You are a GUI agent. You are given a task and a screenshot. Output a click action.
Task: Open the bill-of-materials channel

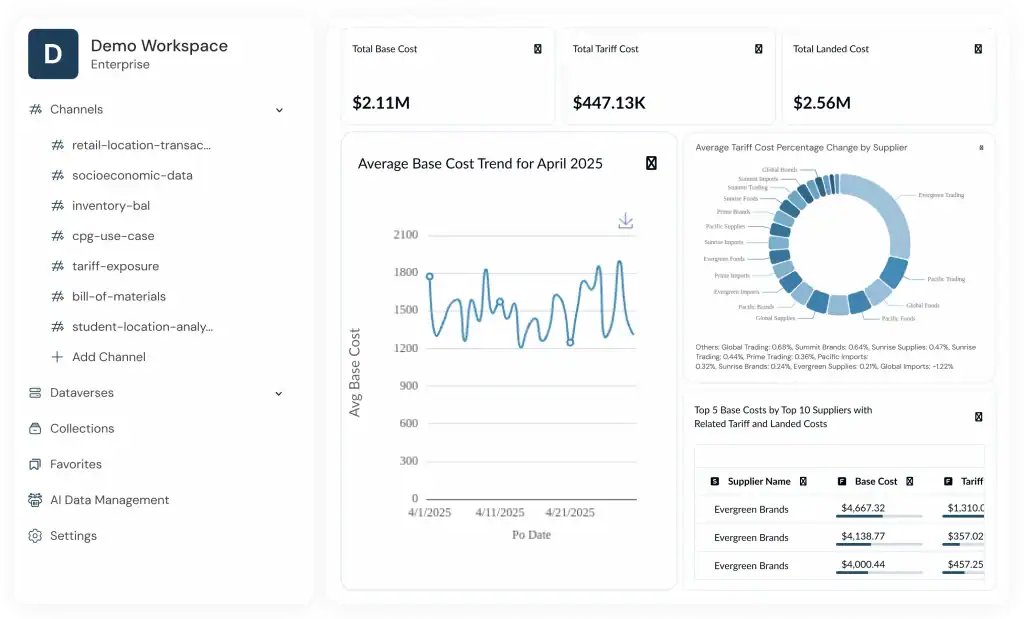point(118,296)
